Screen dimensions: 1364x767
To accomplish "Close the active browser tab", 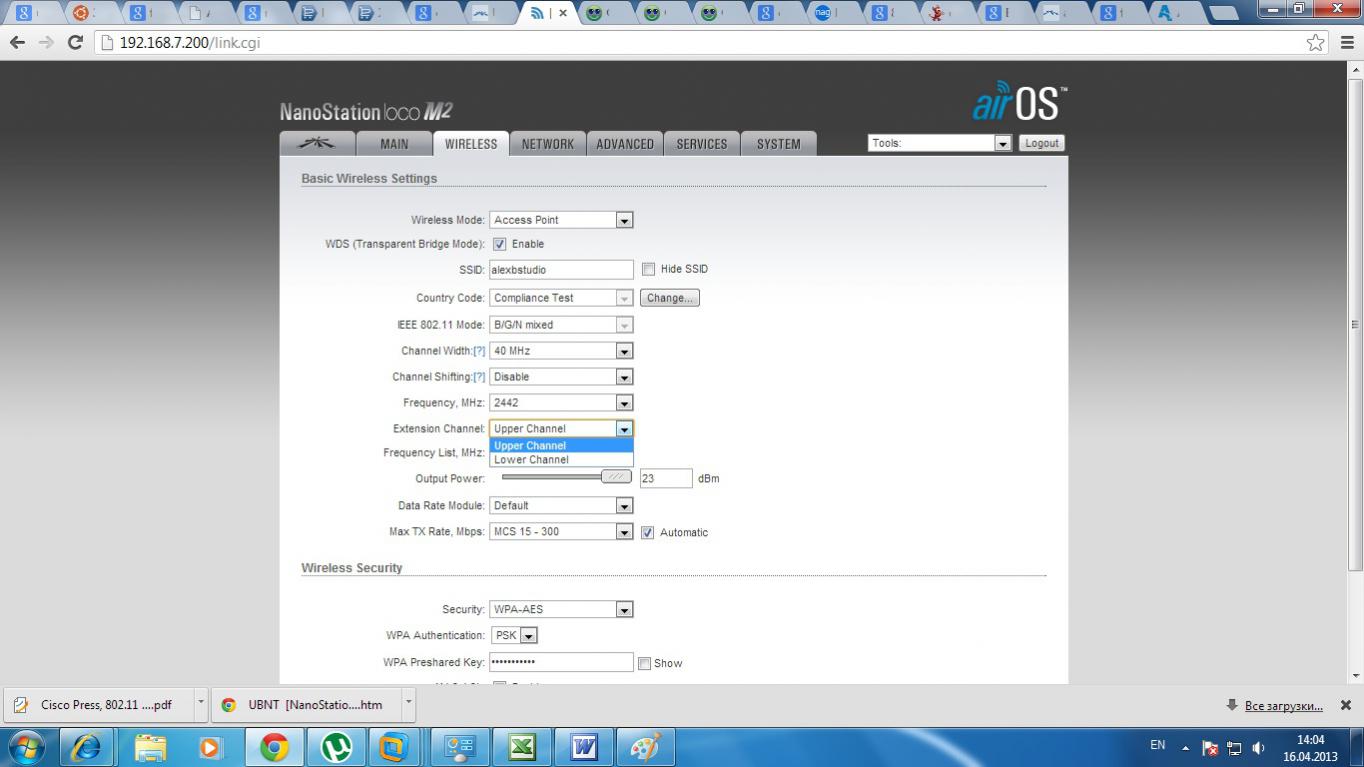I will (563, 13).
